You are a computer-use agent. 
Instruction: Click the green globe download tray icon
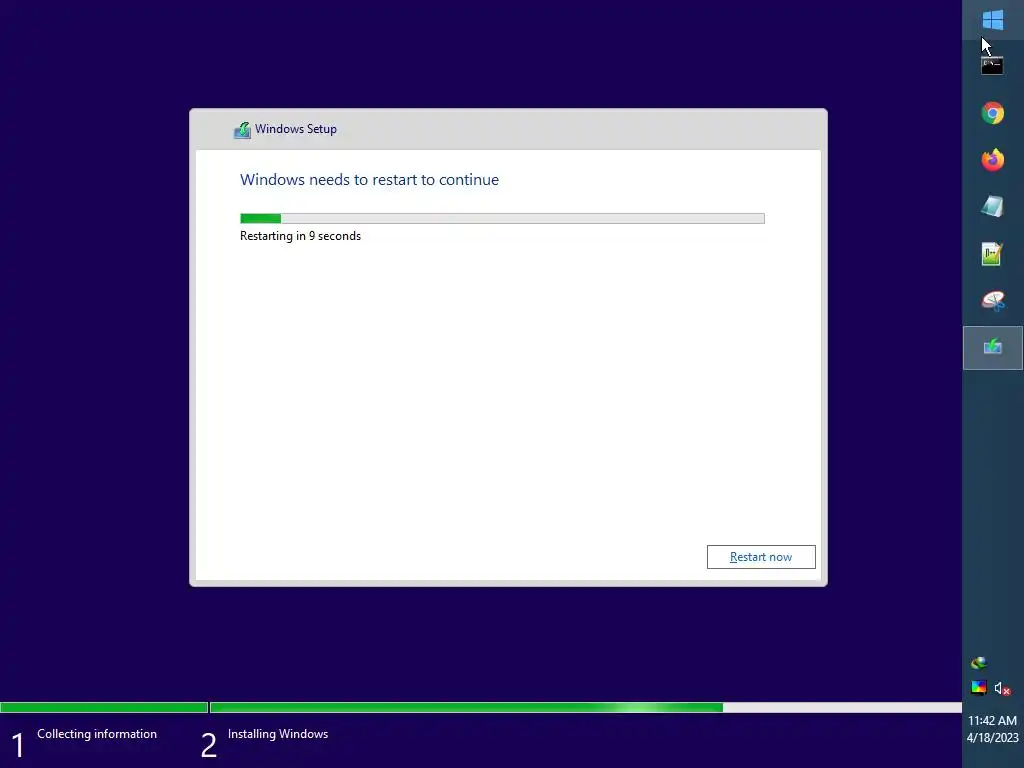click(x=978, y=664)
